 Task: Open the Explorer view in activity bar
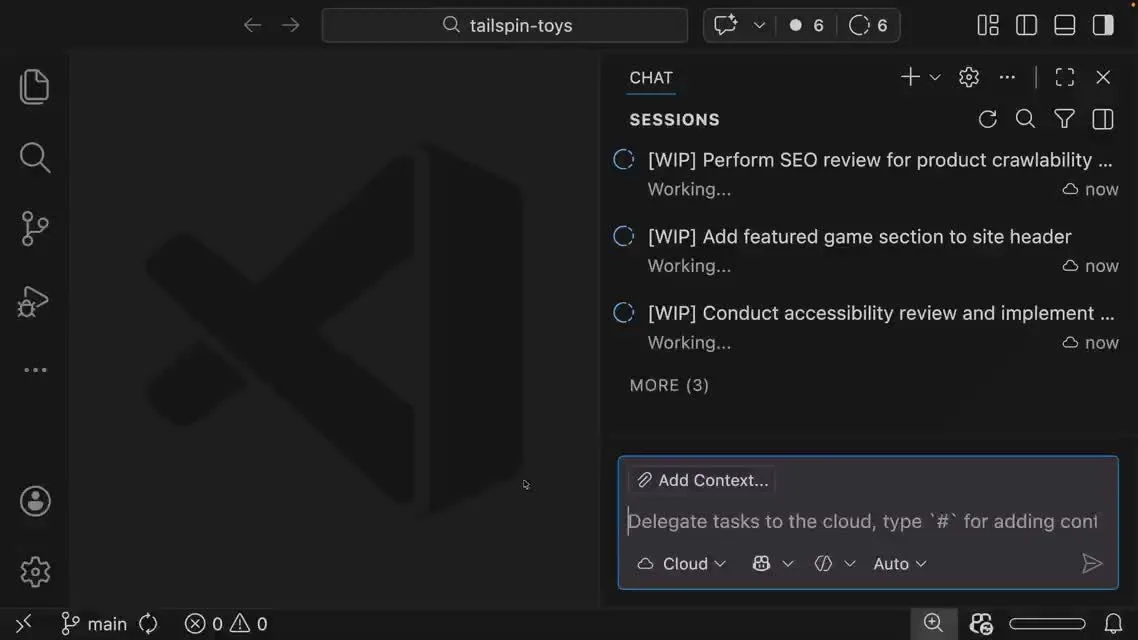point(34,86)
